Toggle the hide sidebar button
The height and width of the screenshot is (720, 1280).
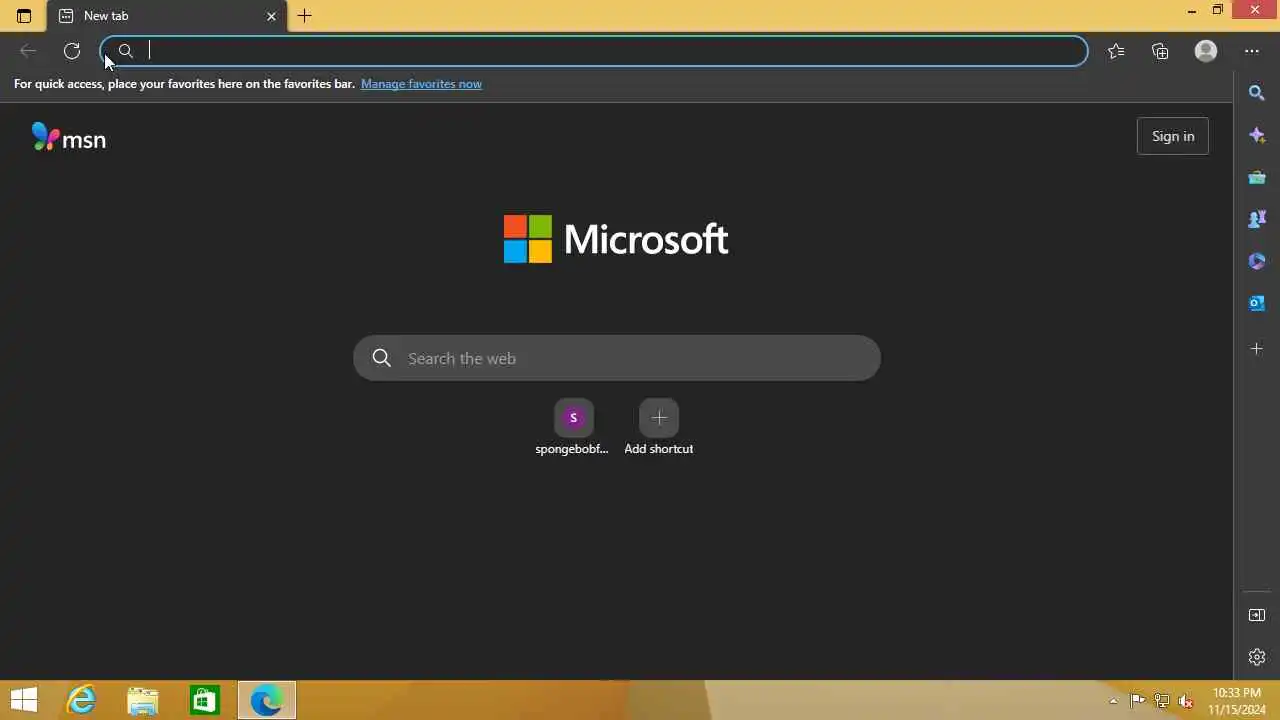tap(1257, 615)
